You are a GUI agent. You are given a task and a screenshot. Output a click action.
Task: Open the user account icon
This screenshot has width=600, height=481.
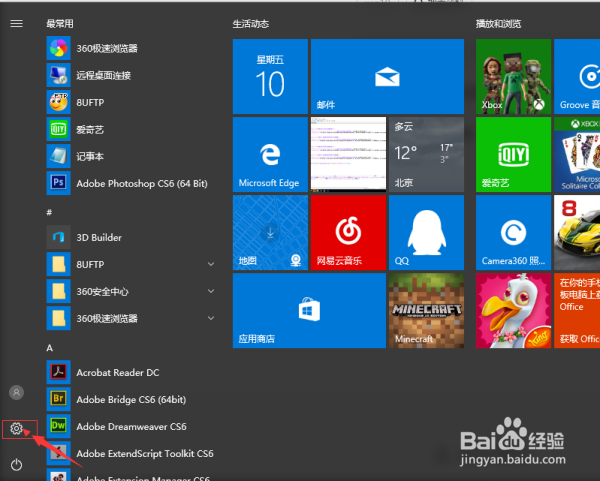[x=16, y=392]
